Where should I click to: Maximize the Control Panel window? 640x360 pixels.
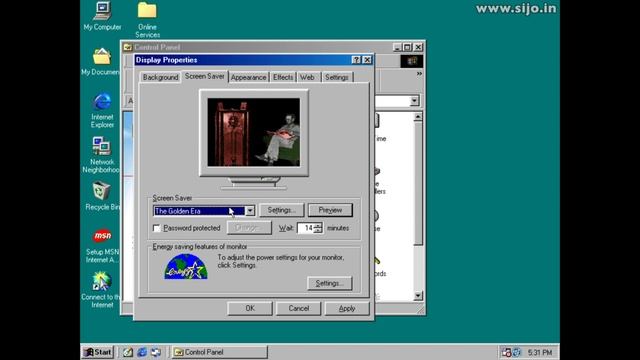407,47
